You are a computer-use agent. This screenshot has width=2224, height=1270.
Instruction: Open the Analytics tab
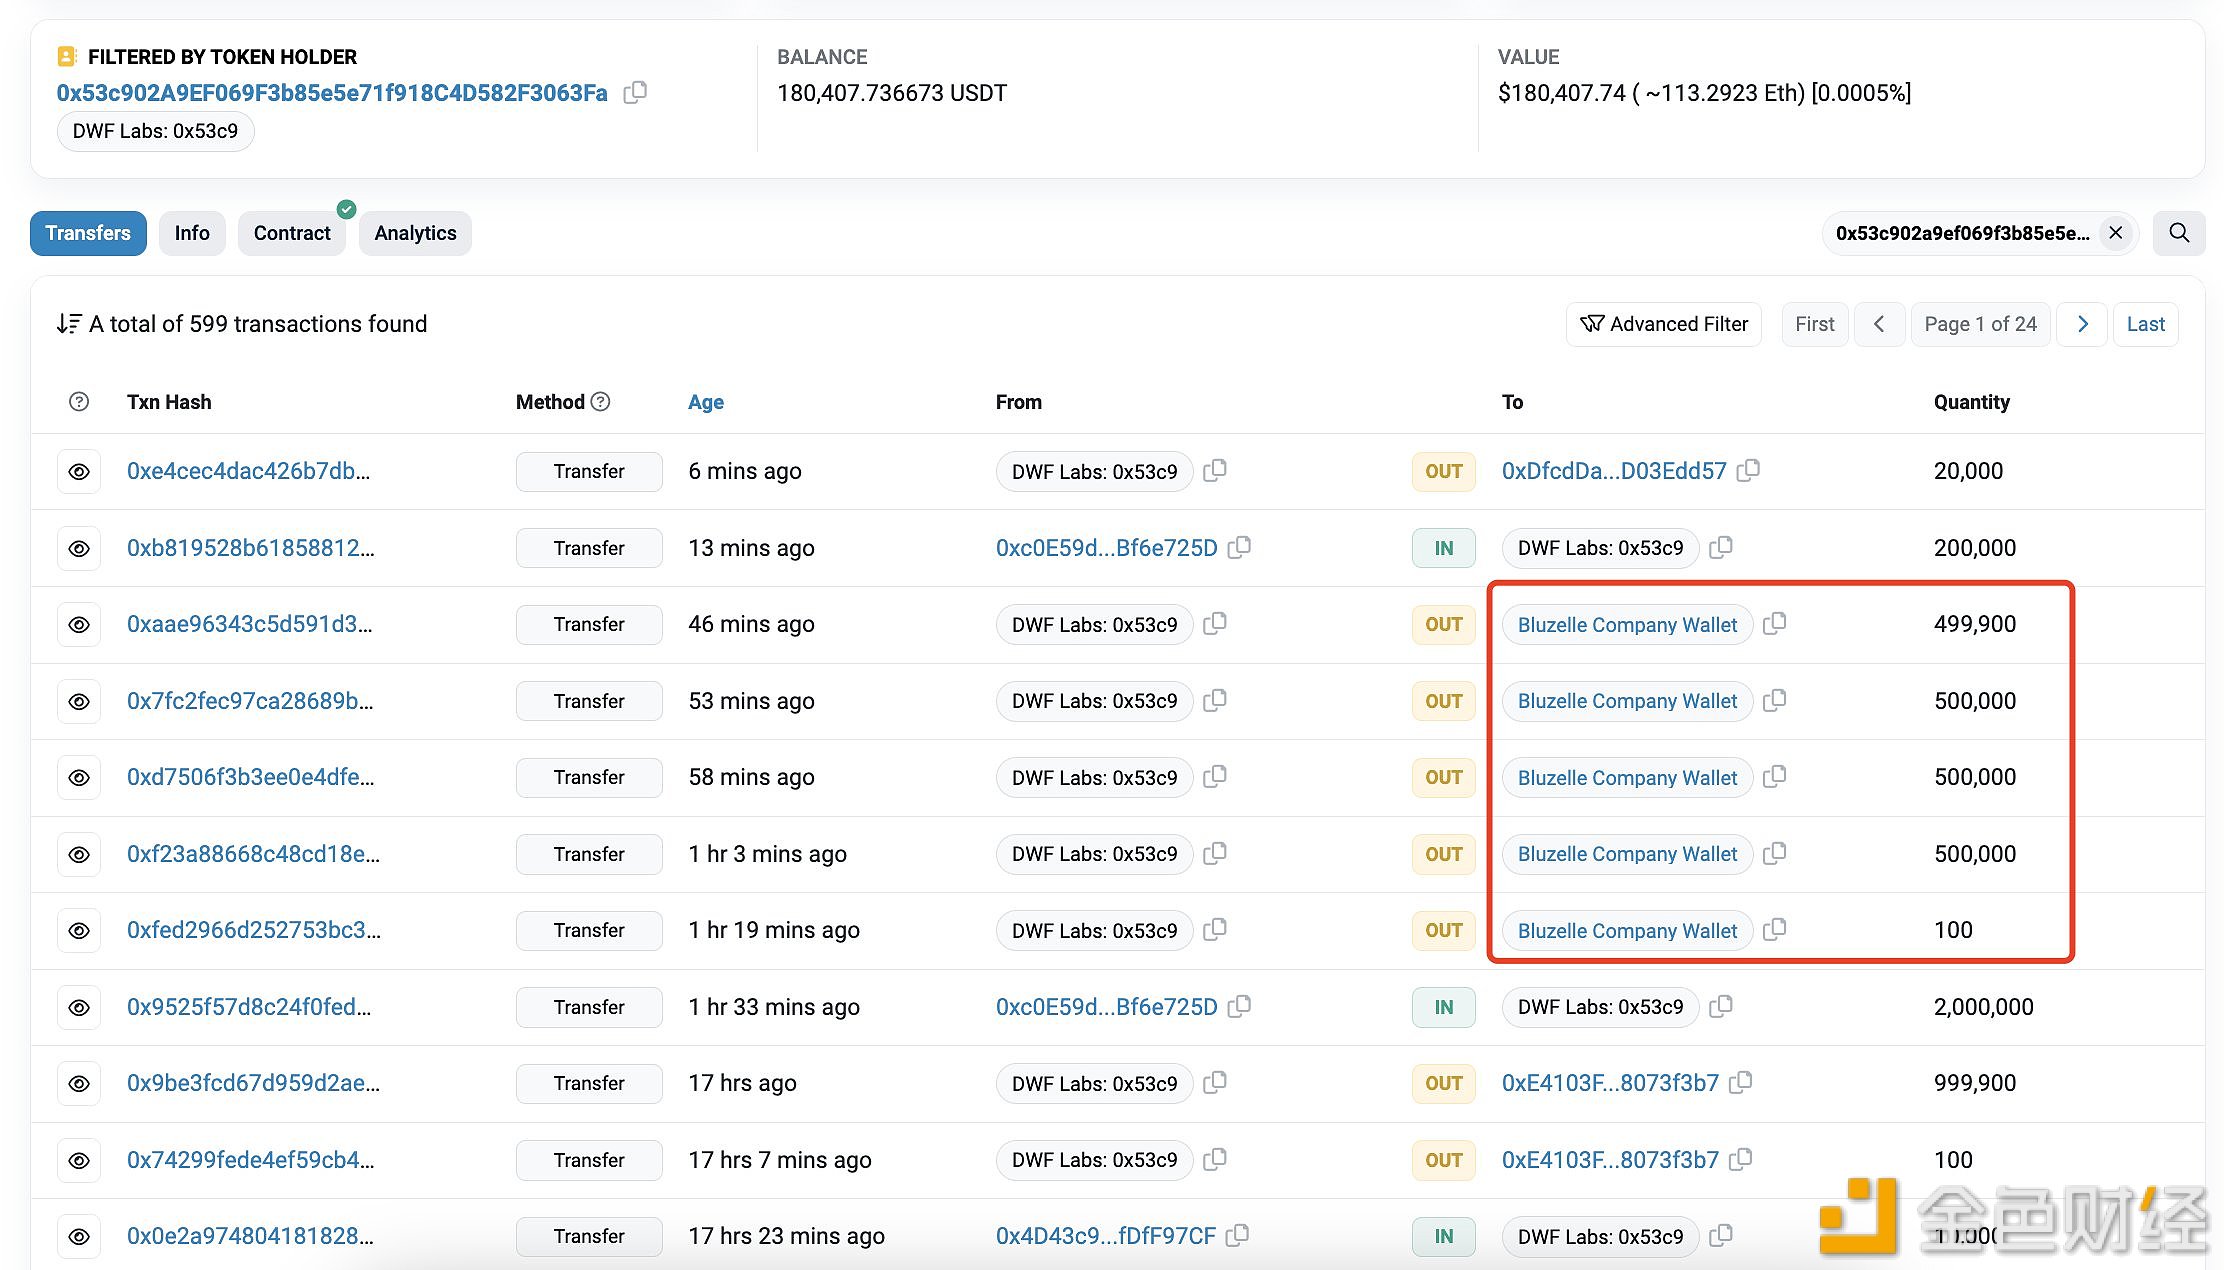pyautogui.click(x=415, y=233)
